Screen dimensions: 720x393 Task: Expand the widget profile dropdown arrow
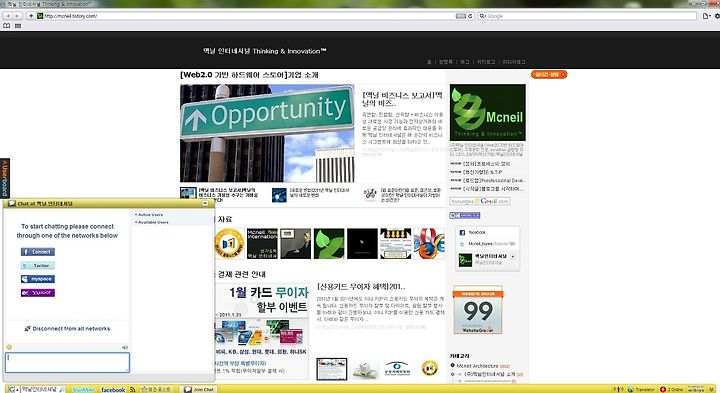click(513, 257)
